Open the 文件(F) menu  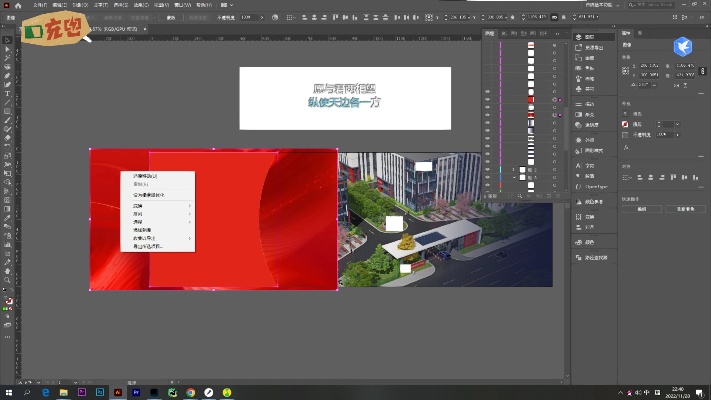40,5
